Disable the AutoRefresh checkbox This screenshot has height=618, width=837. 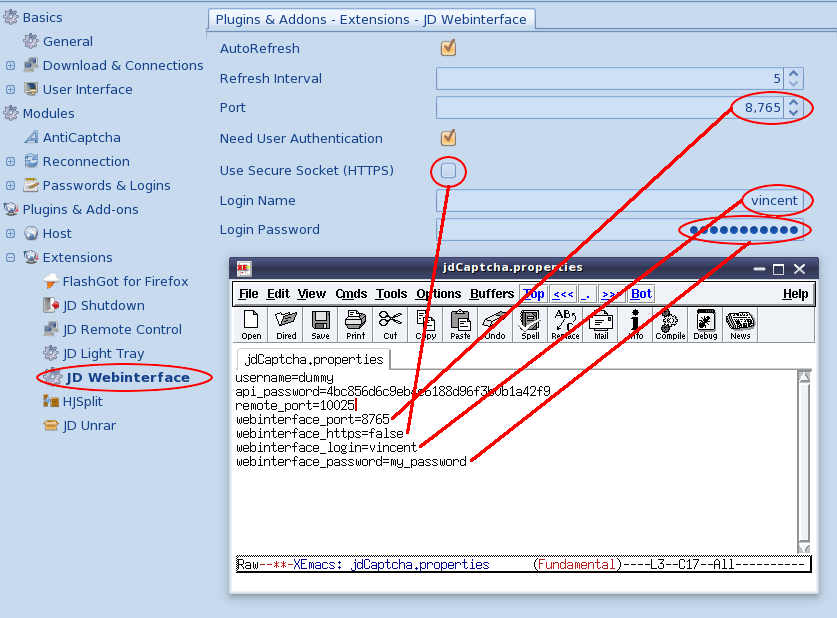448,47
